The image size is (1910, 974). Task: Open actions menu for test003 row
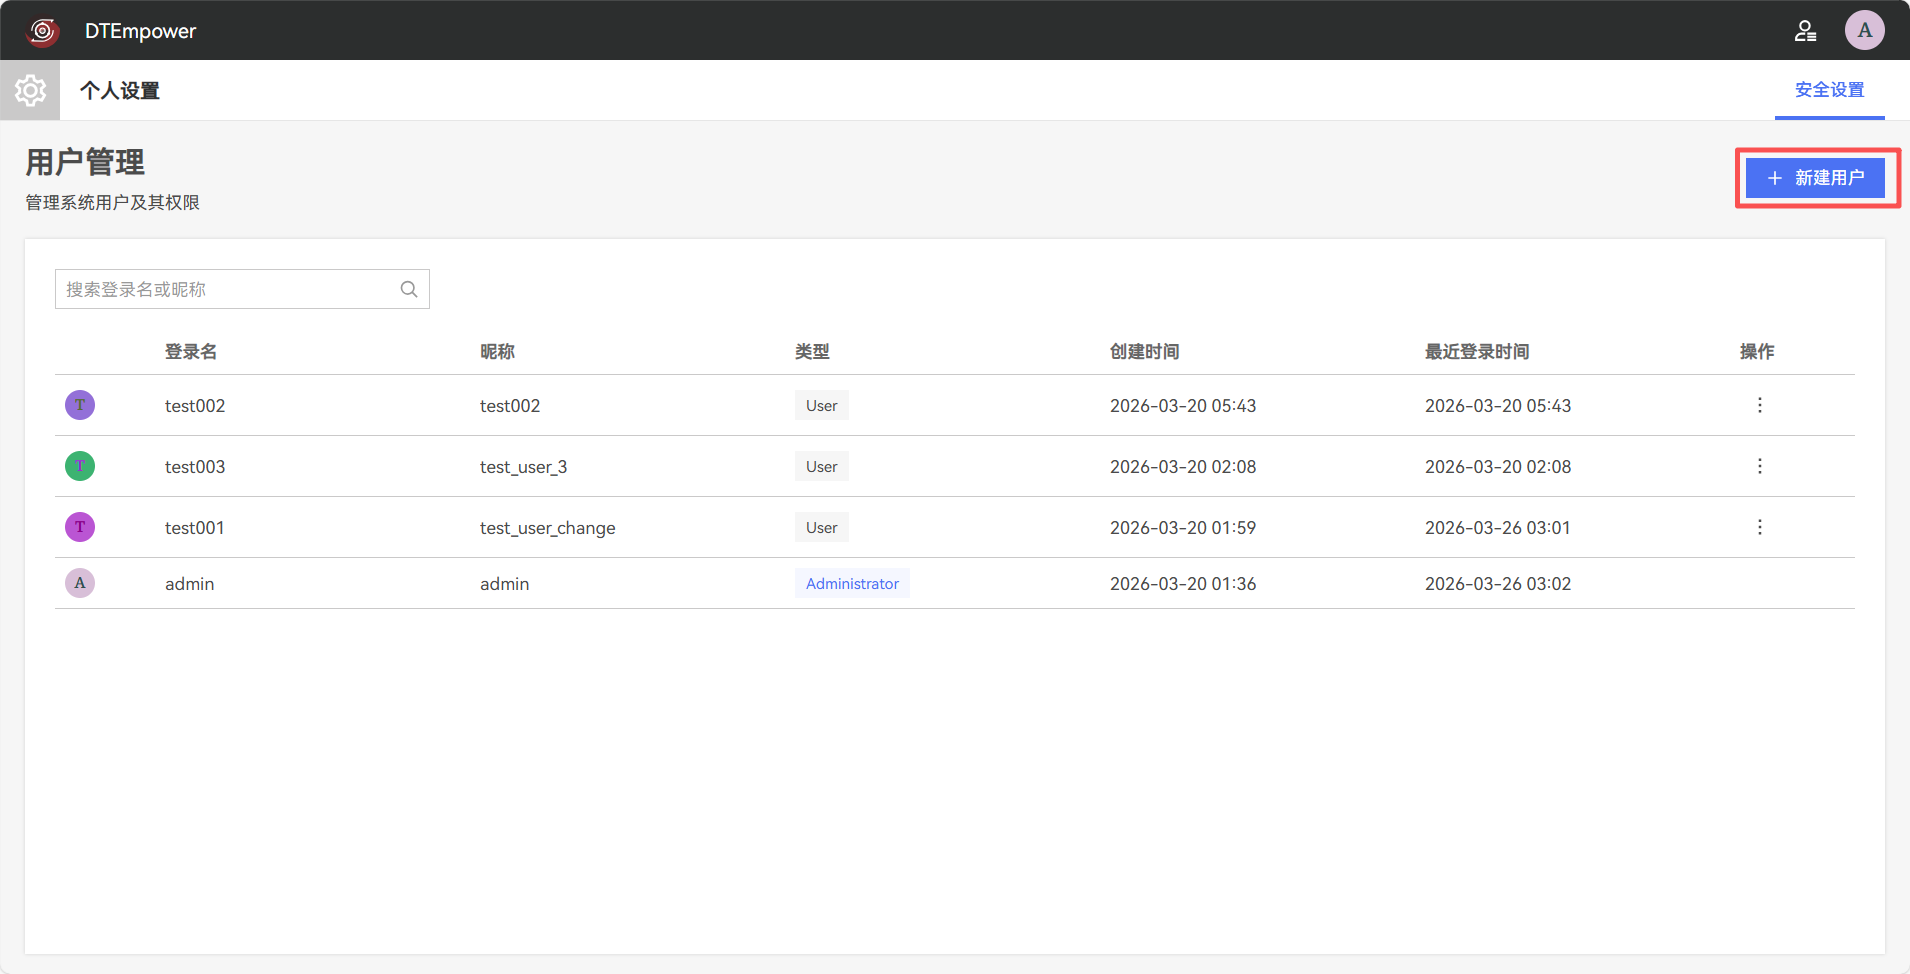coord(1760,466)
